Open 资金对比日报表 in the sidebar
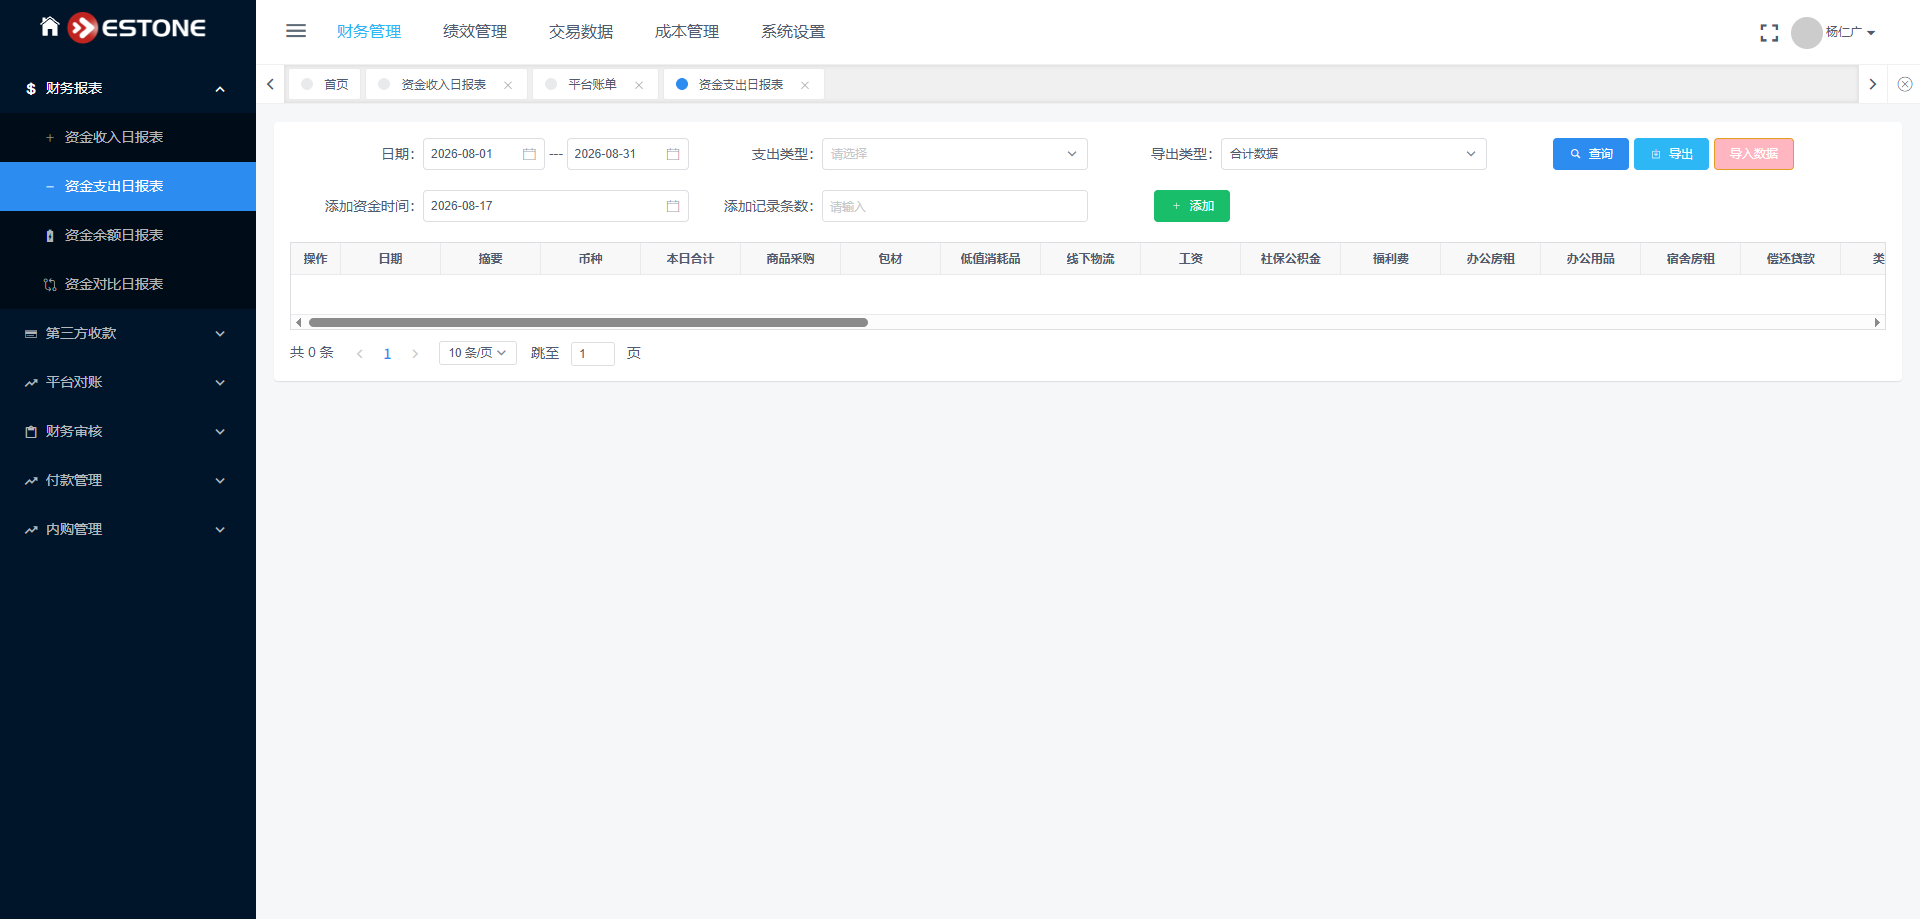The image size is (1920, 919). click(128, 285)
